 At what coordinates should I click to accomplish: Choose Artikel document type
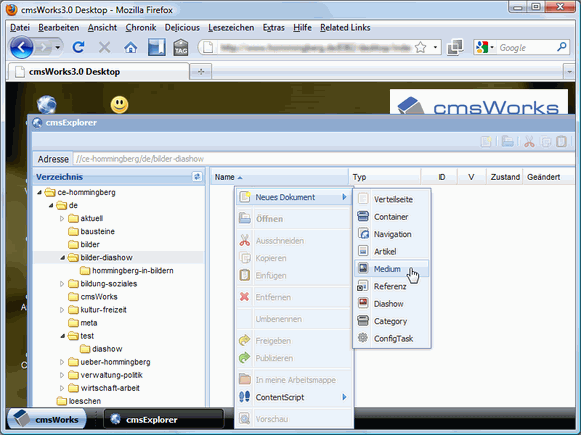[x=392, y=252]
